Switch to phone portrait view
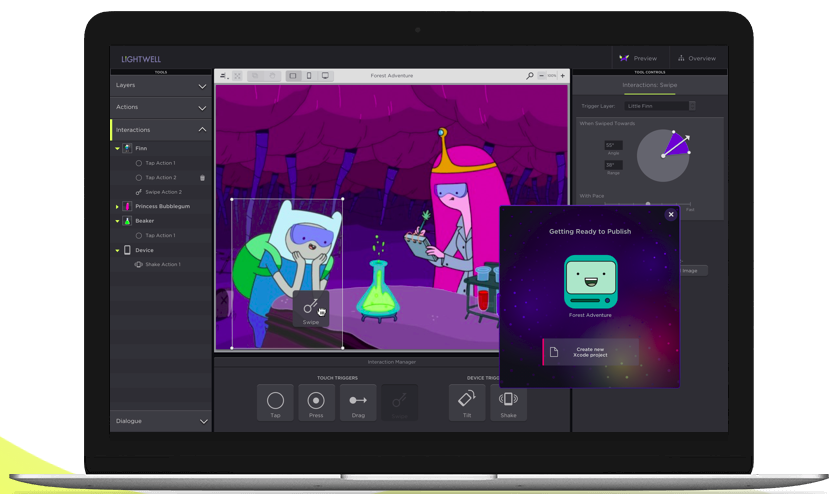Image resolution: width=838 pixels, height=494 pixels. point(309,76)
